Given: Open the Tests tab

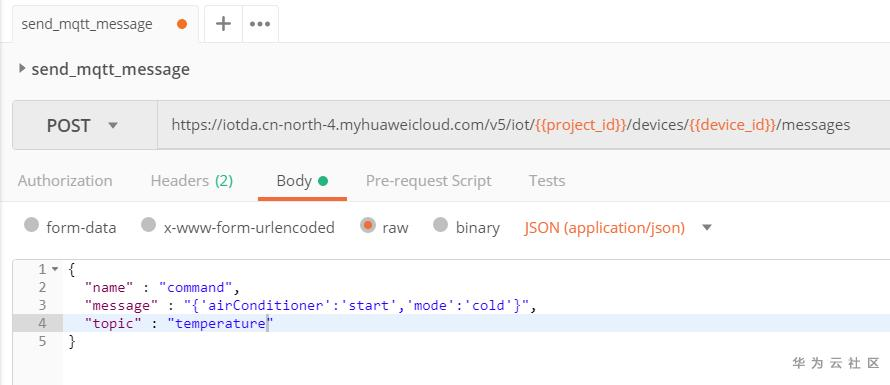Looking at the screenshot, I should 547,181.
